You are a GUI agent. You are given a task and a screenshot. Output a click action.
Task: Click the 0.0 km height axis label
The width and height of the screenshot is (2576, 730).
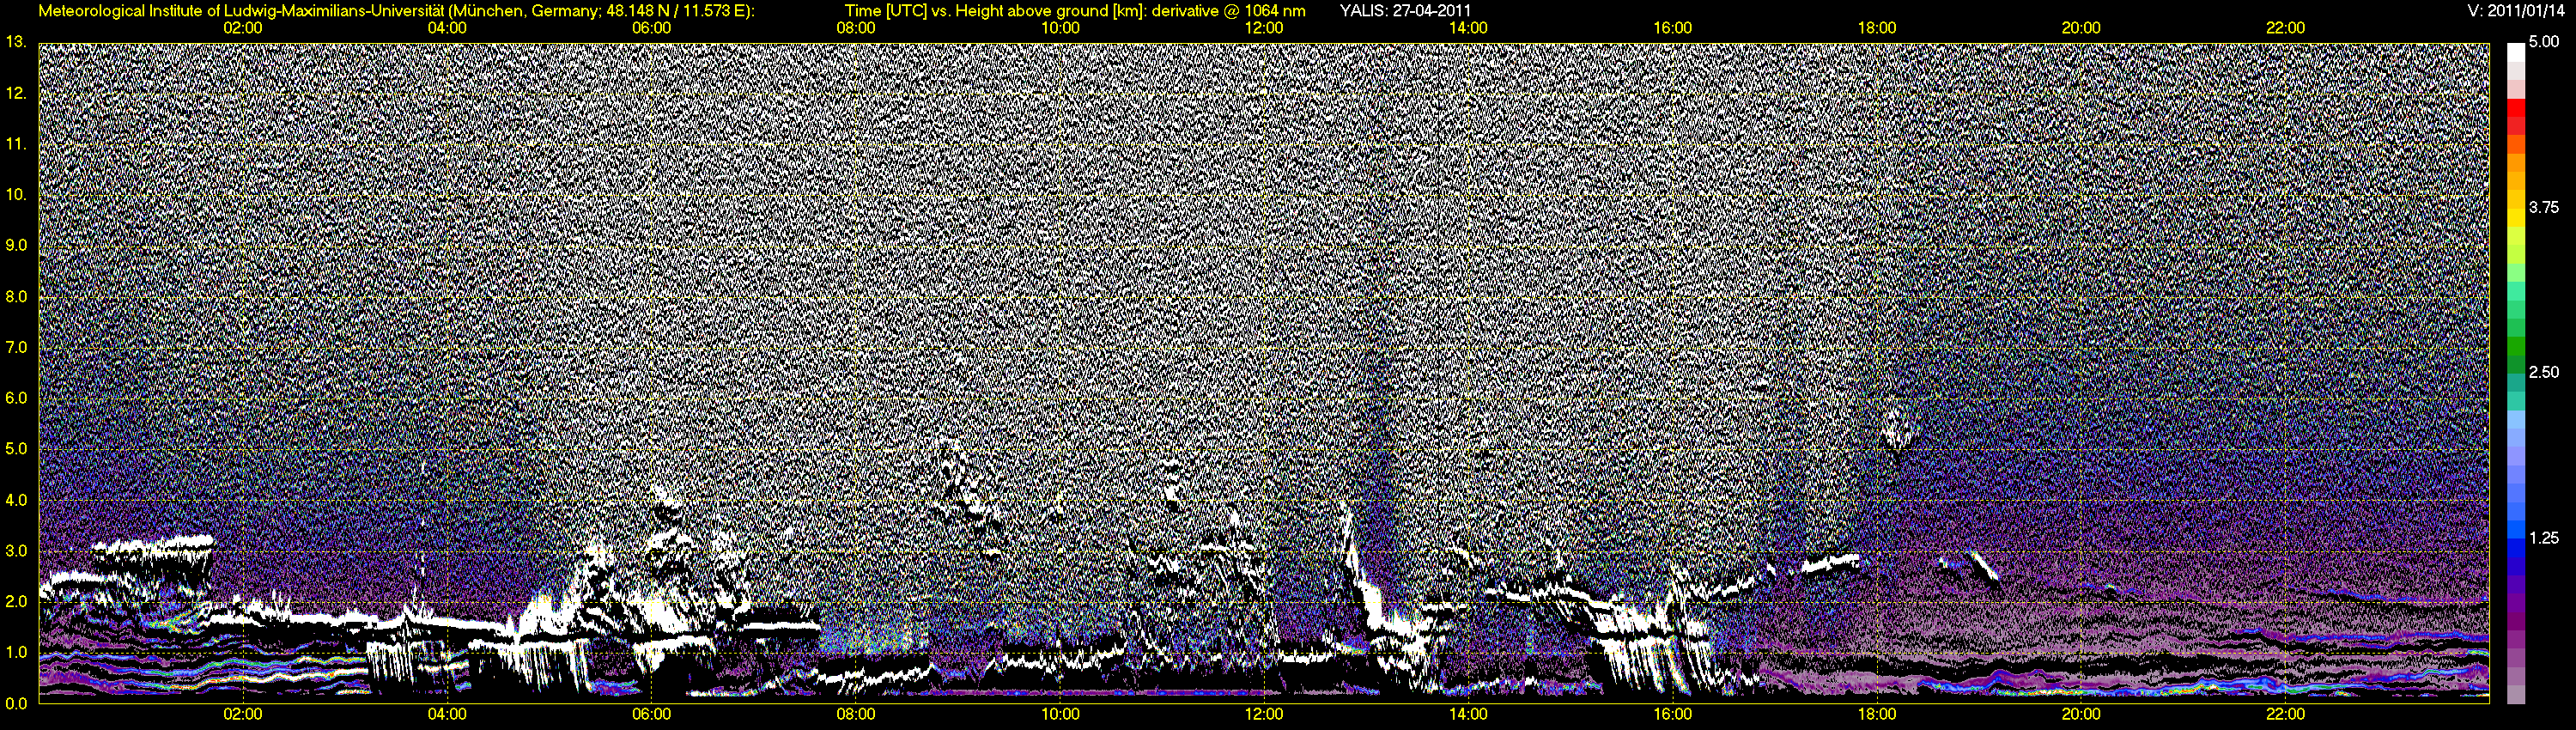[16, 703]
